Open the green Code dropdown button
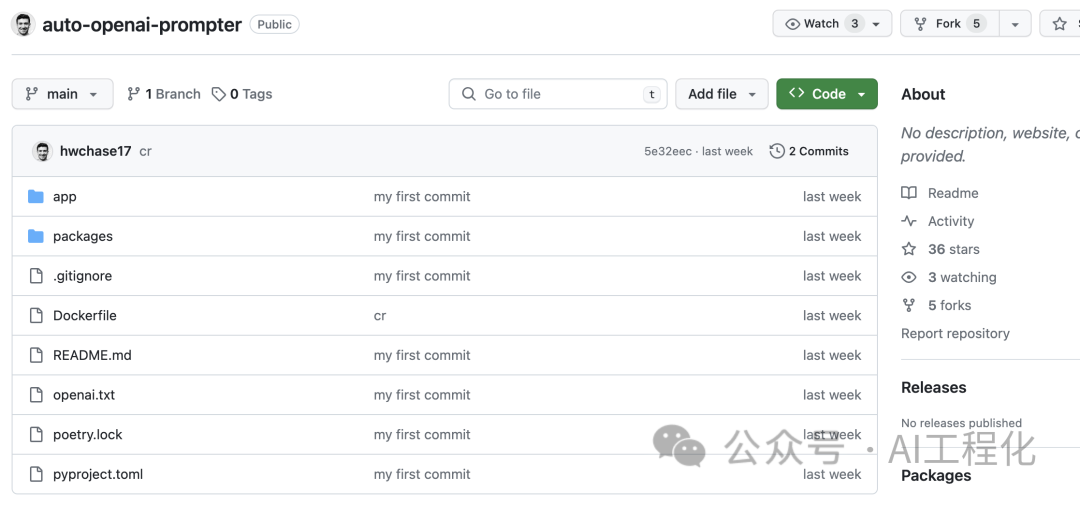Screen dimensions: 1080x506 tap(826, 94)
